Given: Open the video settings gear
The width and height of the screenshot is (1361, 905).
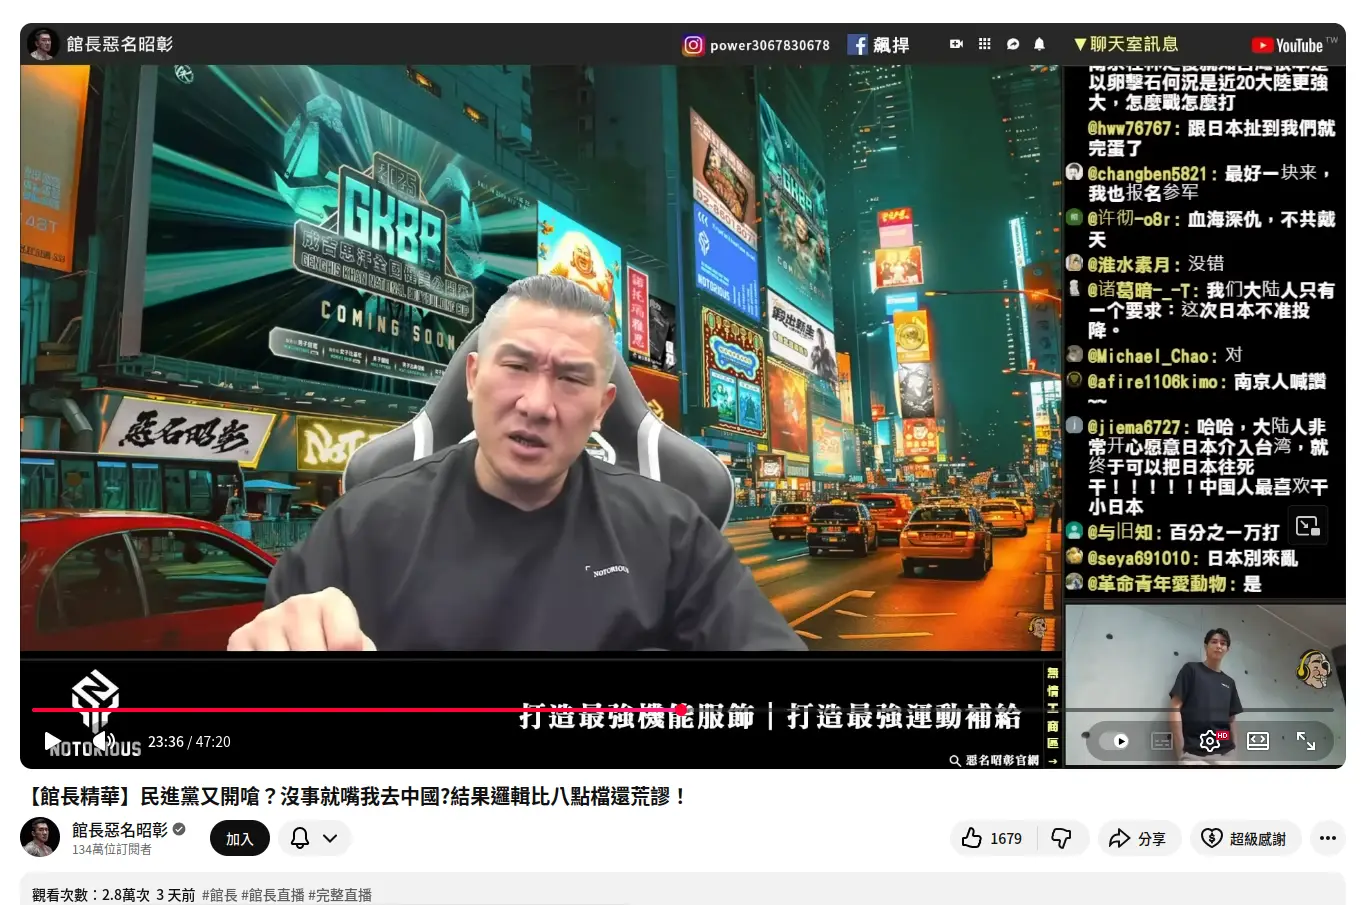Looking at the screenshot, I should click(1209, 741).
